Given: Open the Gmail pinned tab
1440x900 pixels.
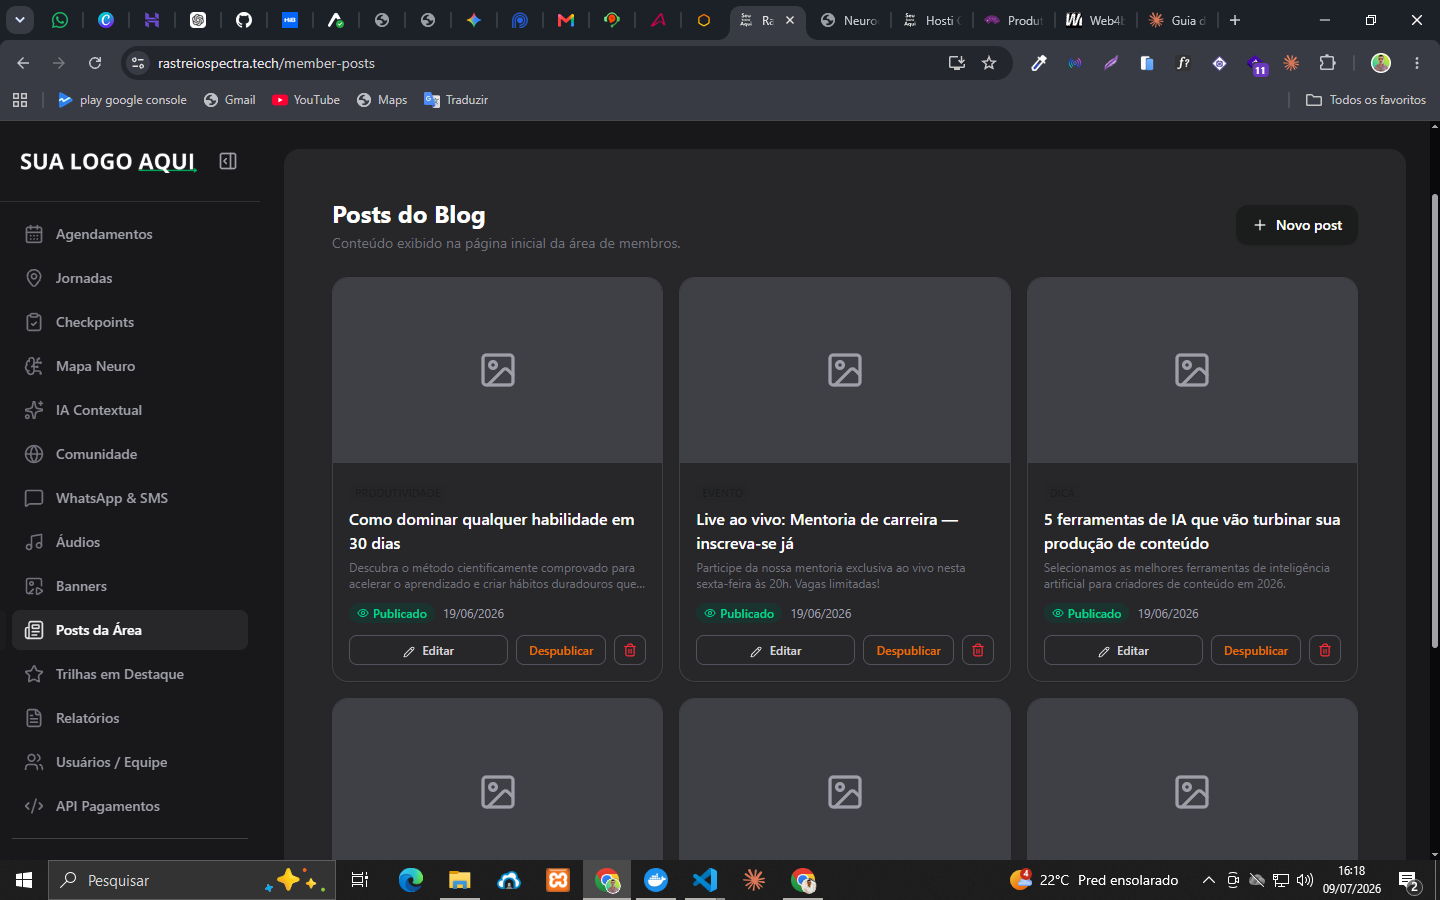Looking at the screenshot, I should click(x=566, y=20).
